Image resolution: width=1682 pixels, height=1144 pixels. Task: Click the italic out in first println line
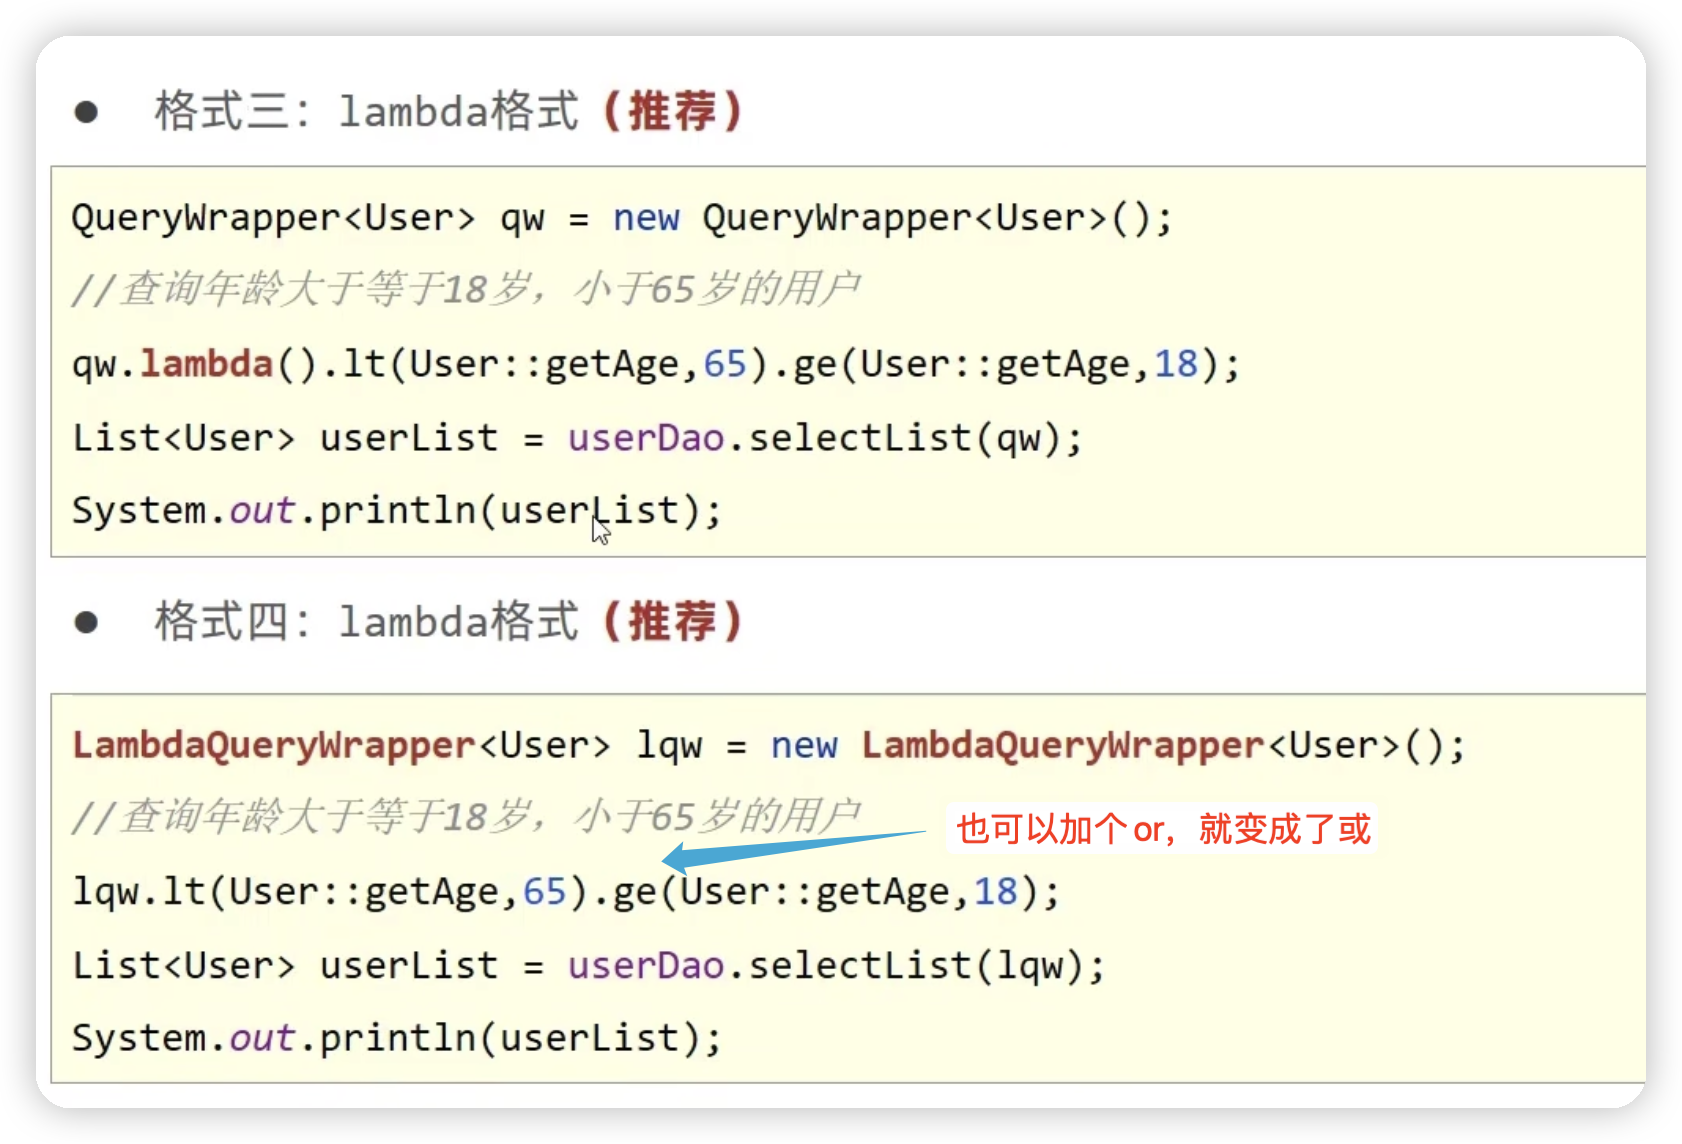pos(262,511)
